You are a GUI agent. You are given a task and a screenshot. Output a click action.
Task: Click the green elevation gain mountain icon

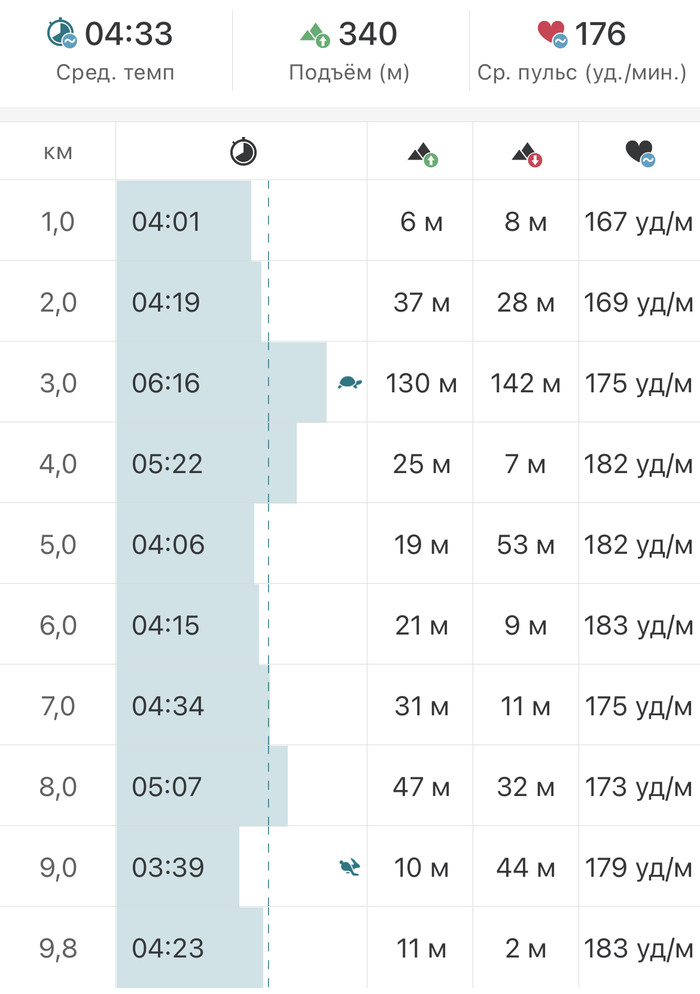[x=316, y=35]
